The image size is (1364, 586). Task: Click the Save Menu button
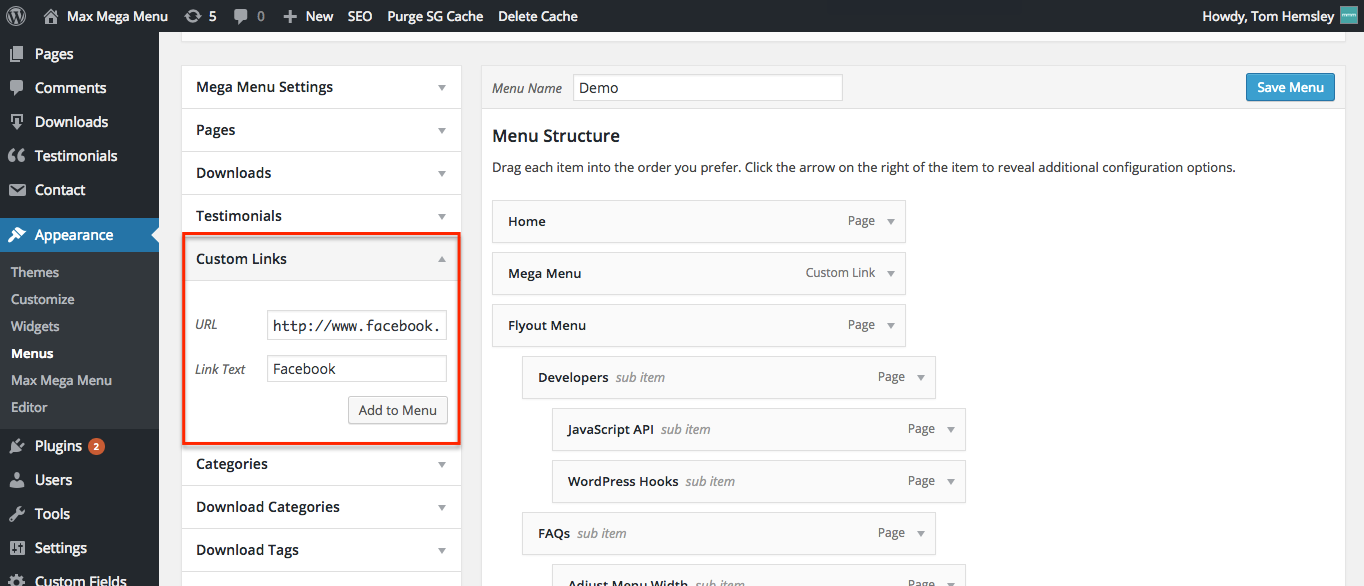(x=1290, y=87)
